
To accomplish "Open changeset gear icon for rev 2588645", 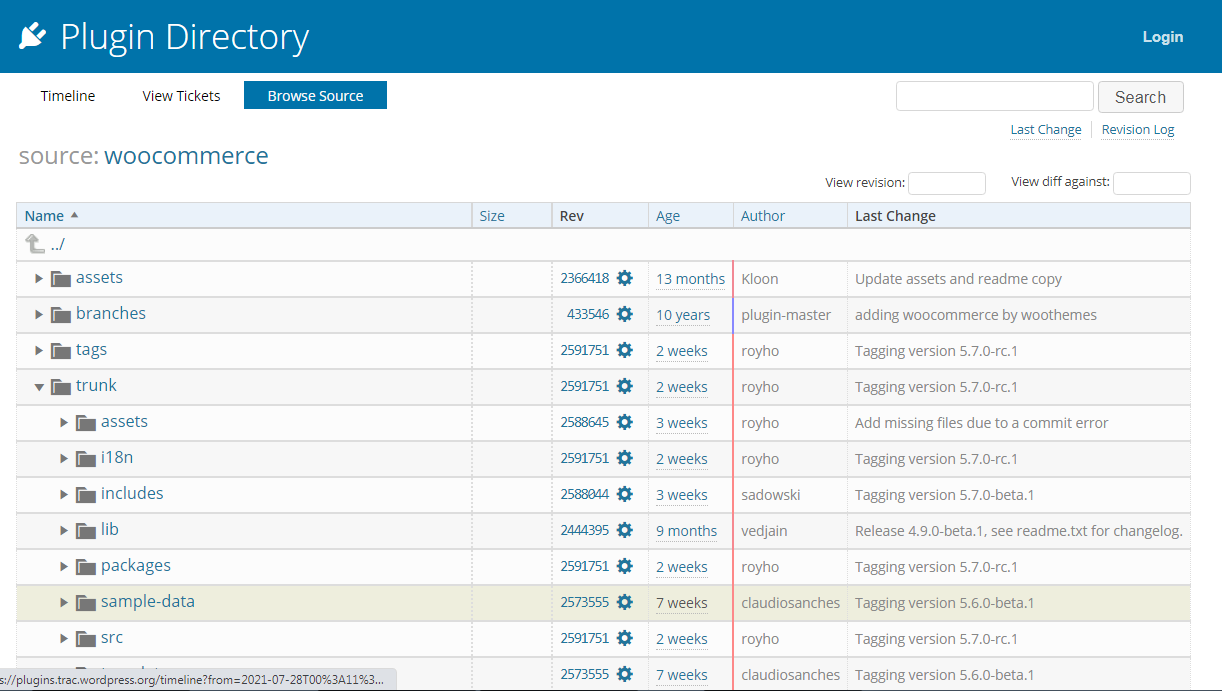I will click(x=625, y=422).
